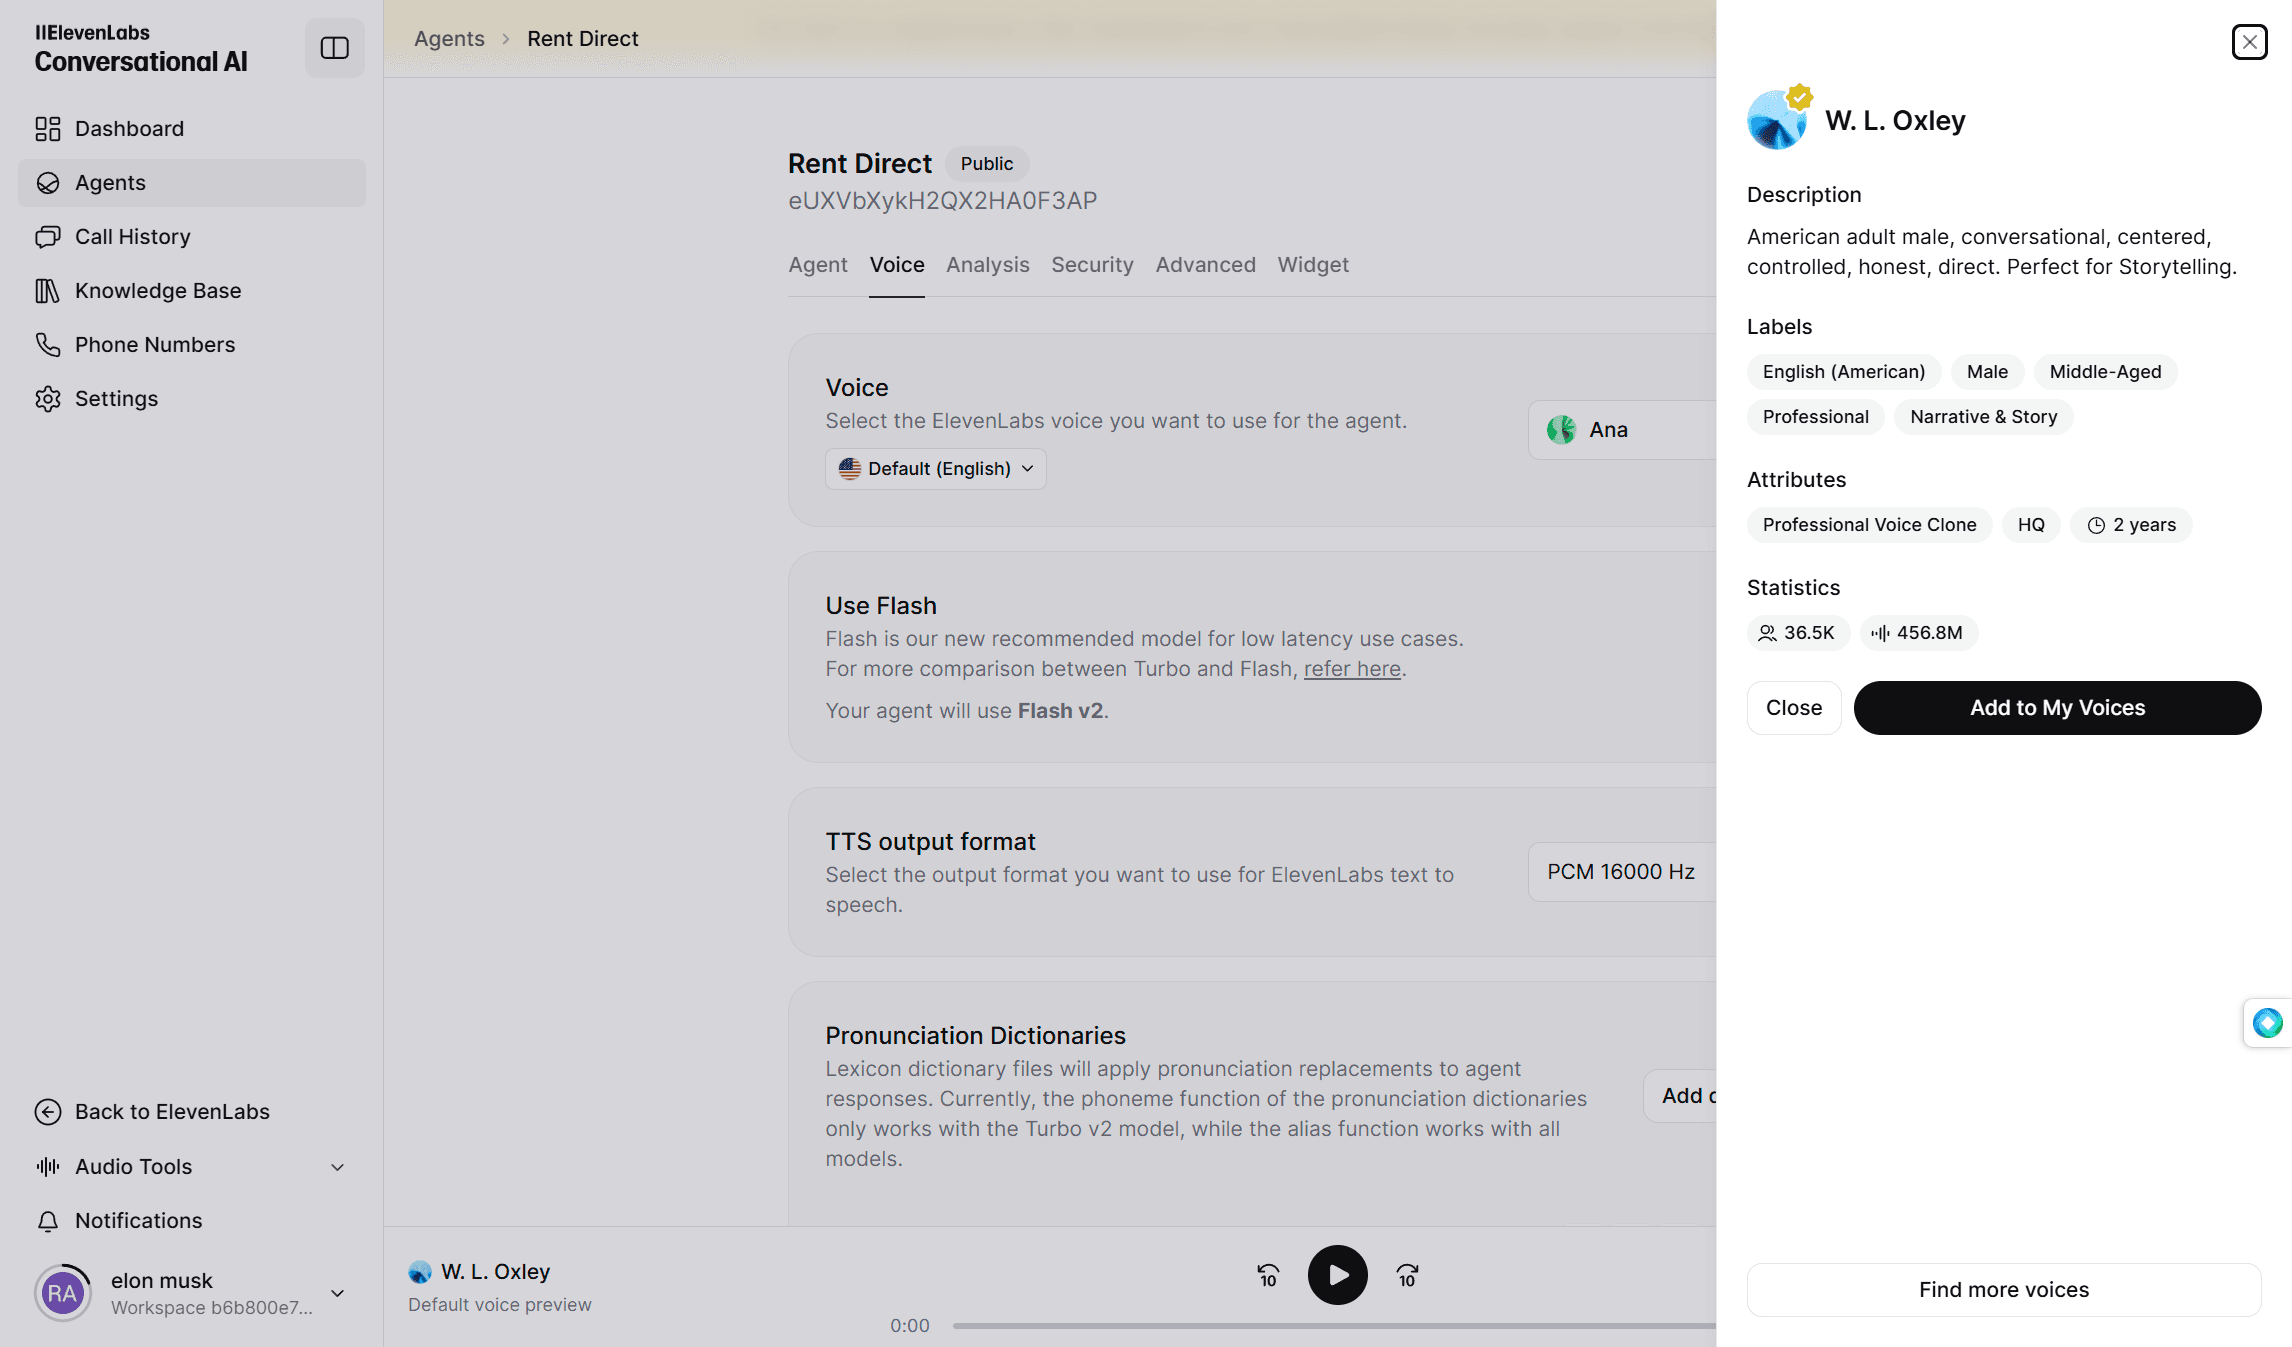Seek on the voice preview progress bar
Screen dimensions: 2292x1347
[1334, 1326]
